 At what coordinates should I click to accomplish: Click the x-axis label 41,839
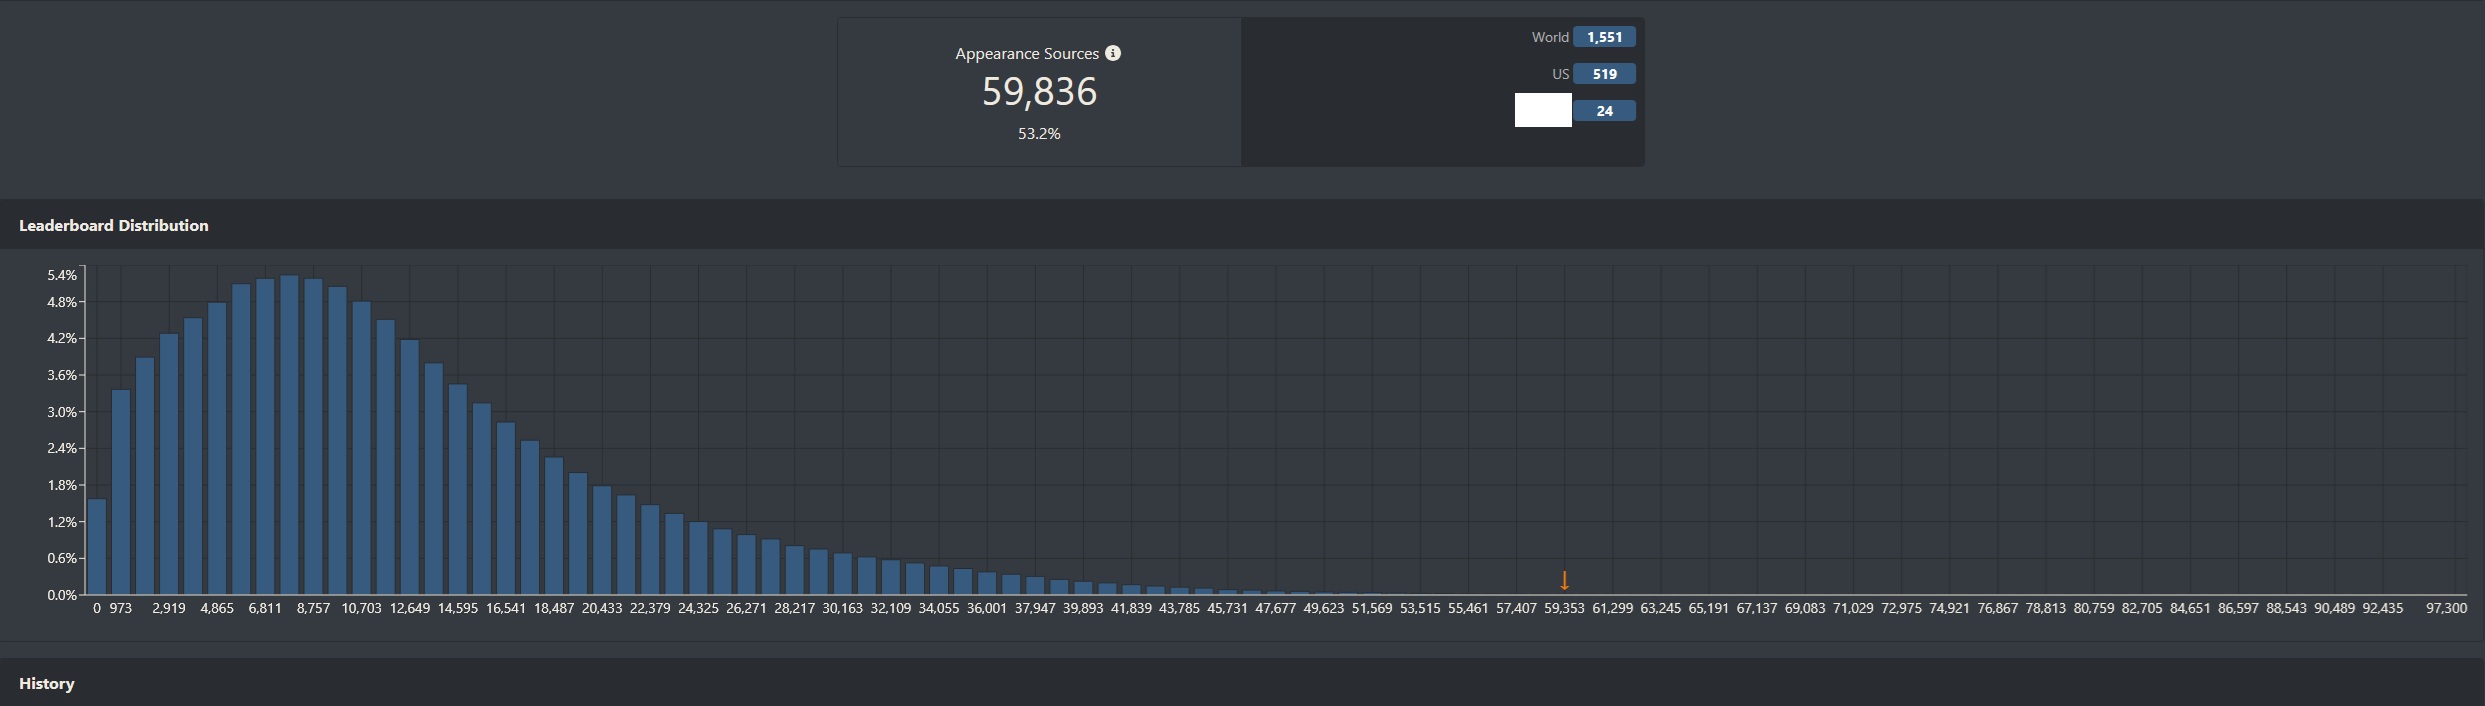tap(1131, 608)
